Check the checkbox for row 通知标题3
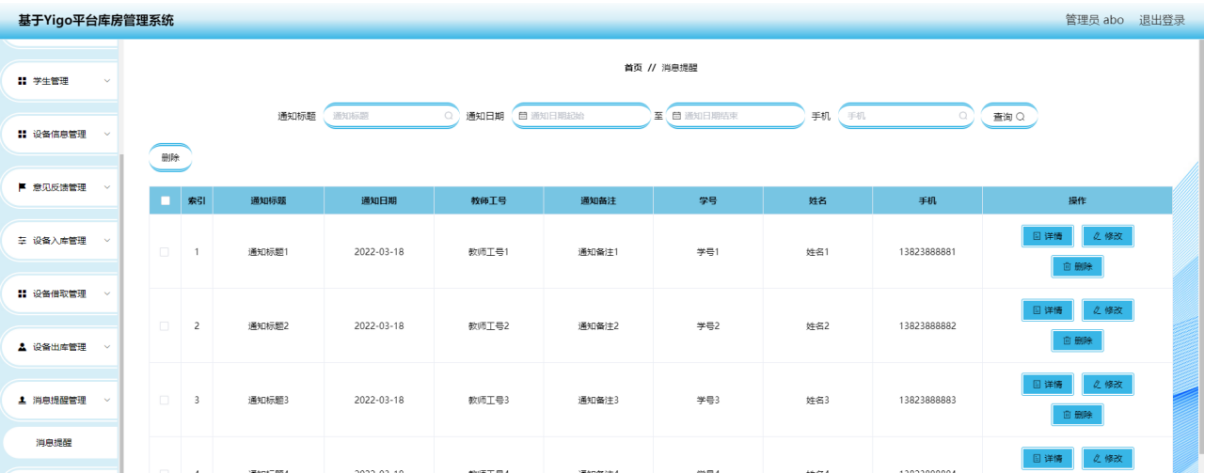 coord(164,400)
